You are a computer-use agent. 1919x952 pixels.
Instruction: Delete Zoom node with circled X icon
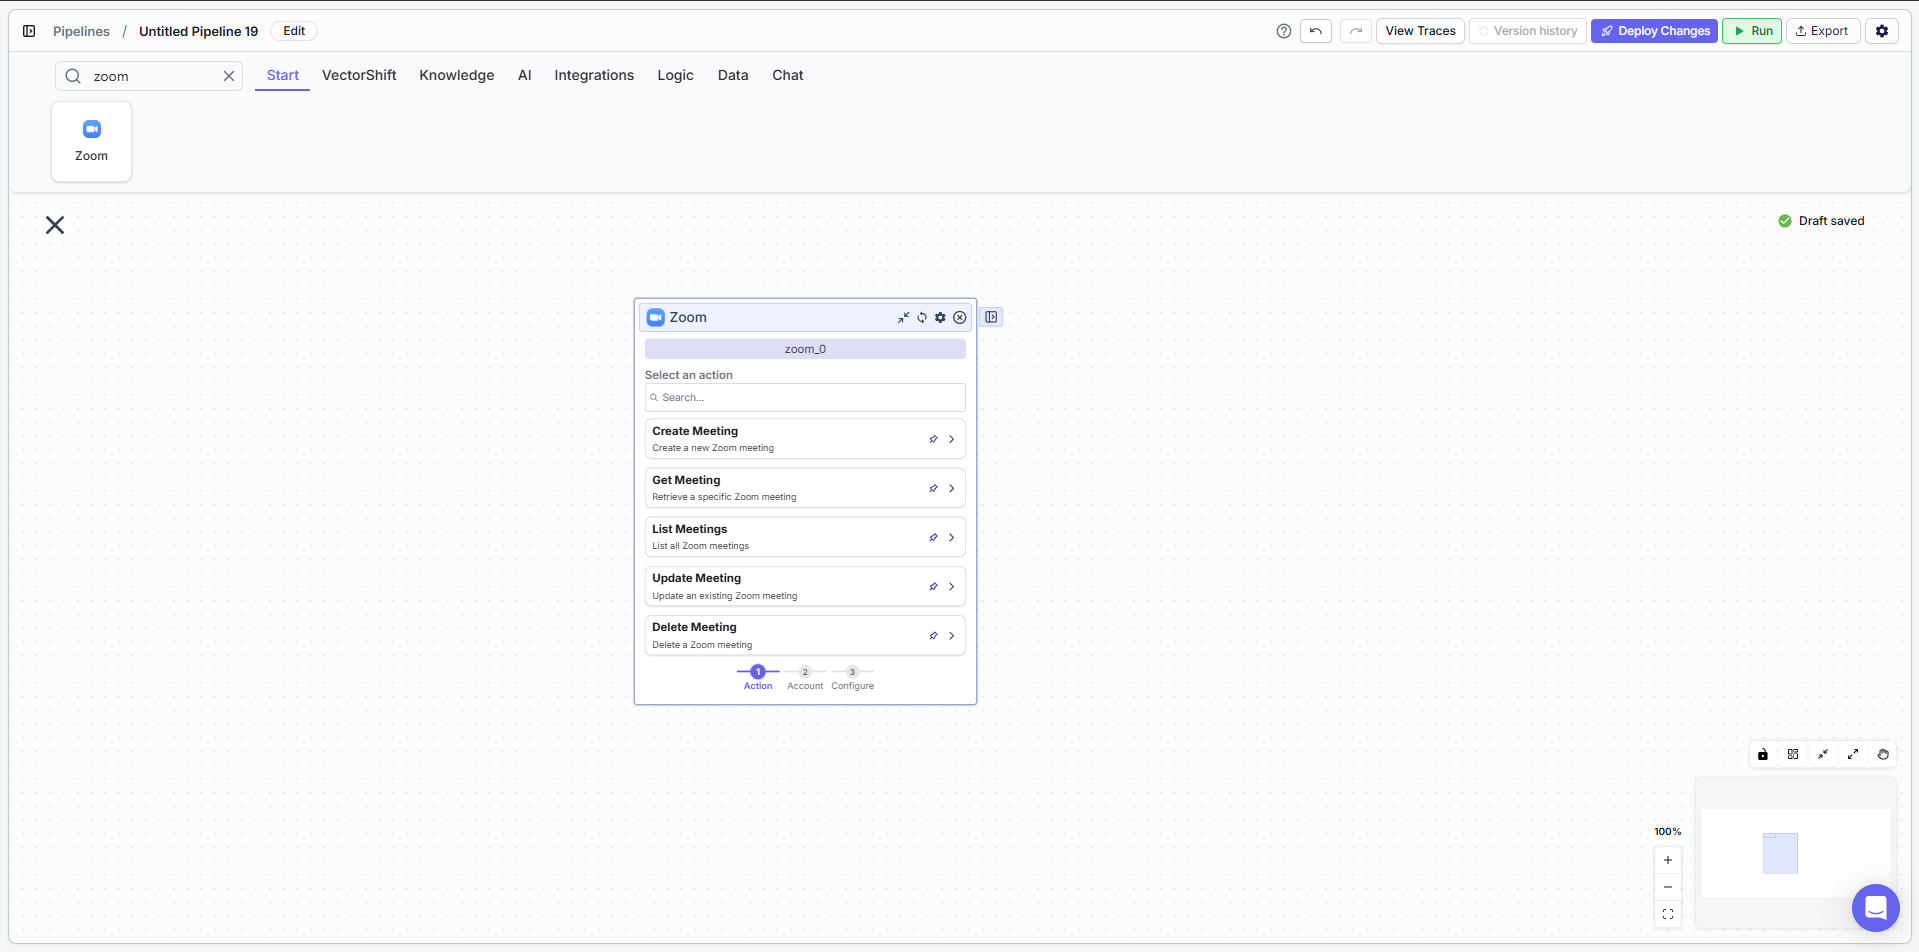click(960, 317)
